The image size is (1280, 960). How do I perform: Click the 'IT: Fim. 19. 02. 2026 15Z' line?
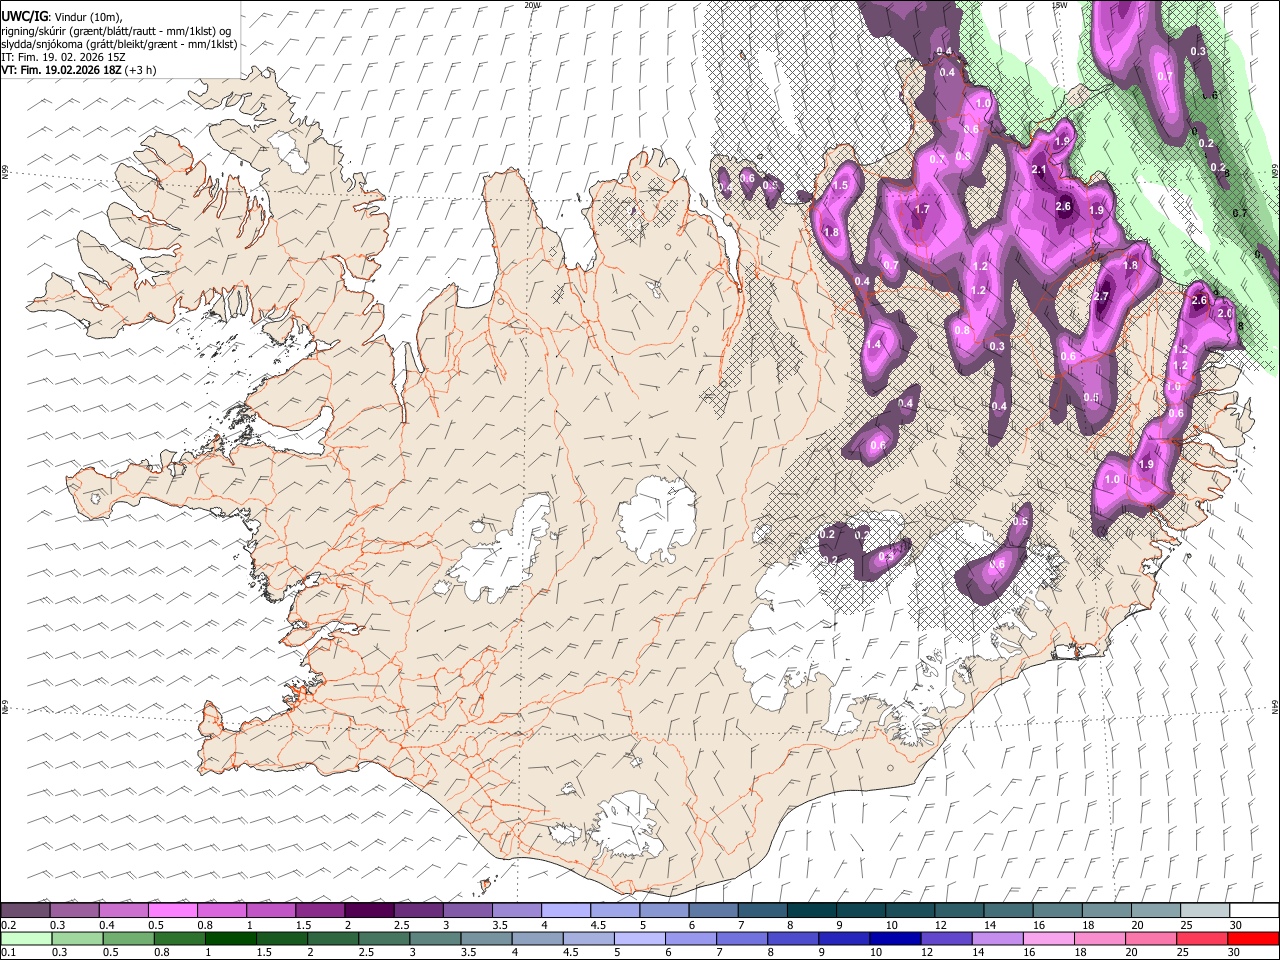click(63, 57)
